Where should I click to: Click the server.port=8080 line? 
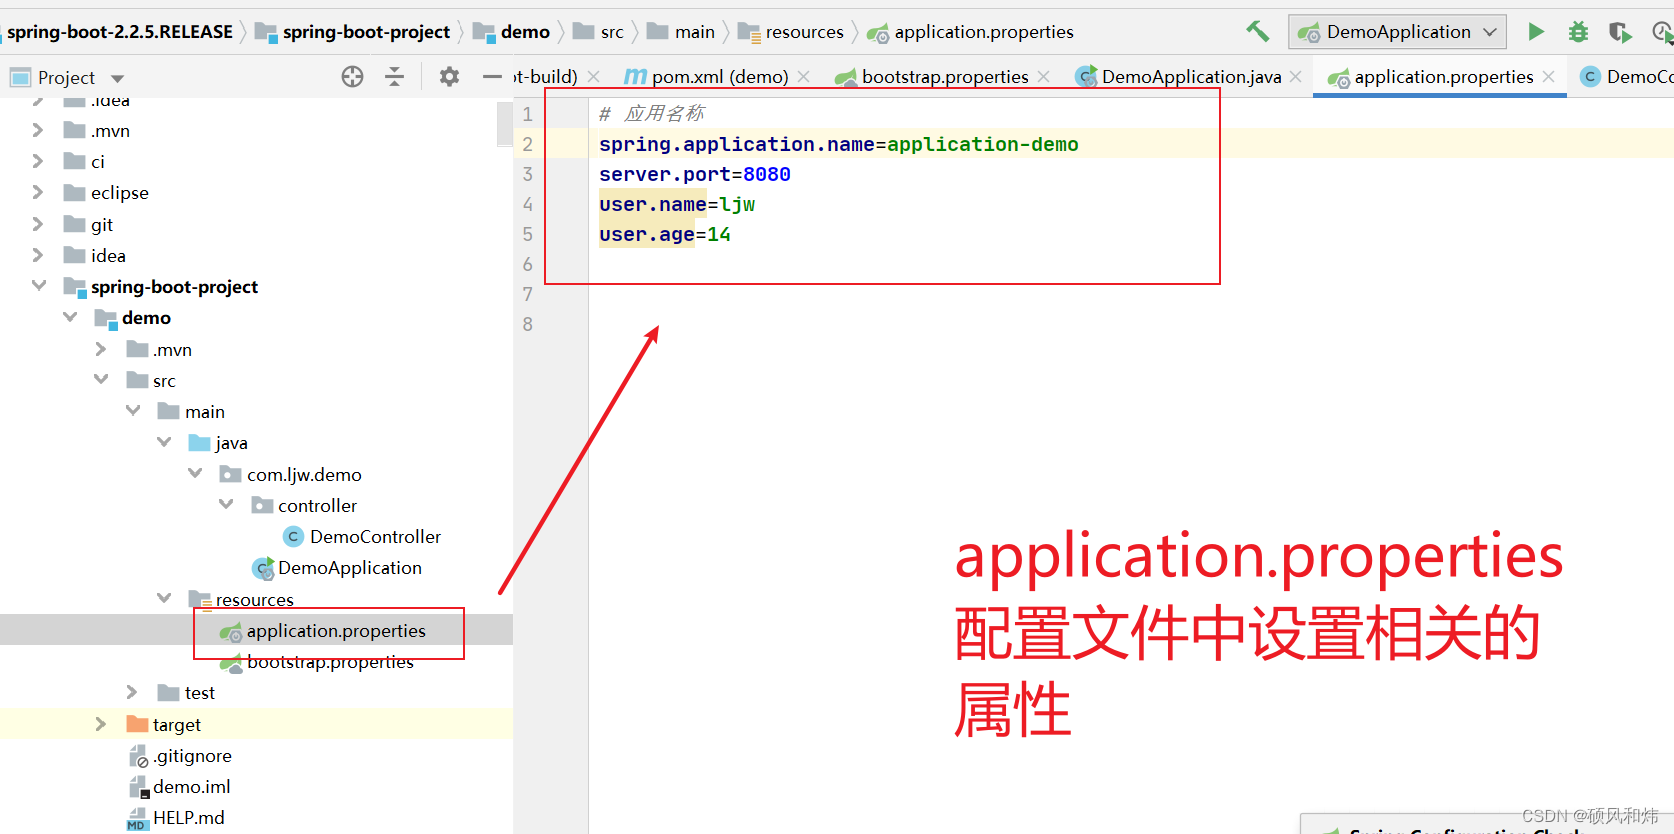click(x=695, y=174)
